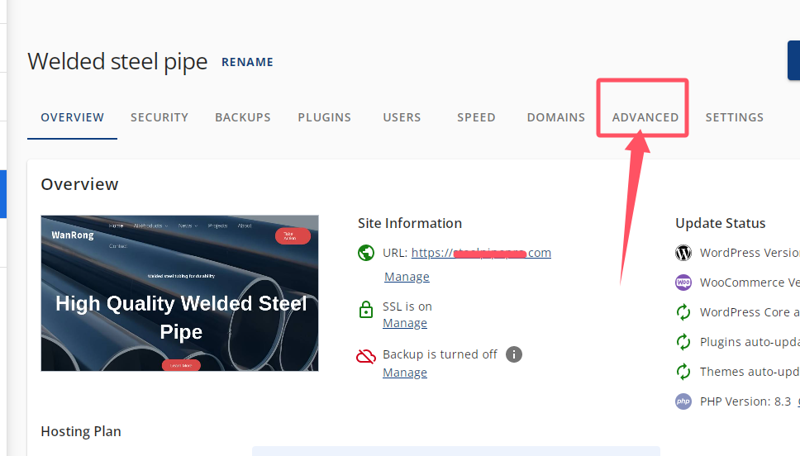Click the Themes auto-update refresh icon
The height and width of the screenshot is (456, 800).
tap(683, 372)
